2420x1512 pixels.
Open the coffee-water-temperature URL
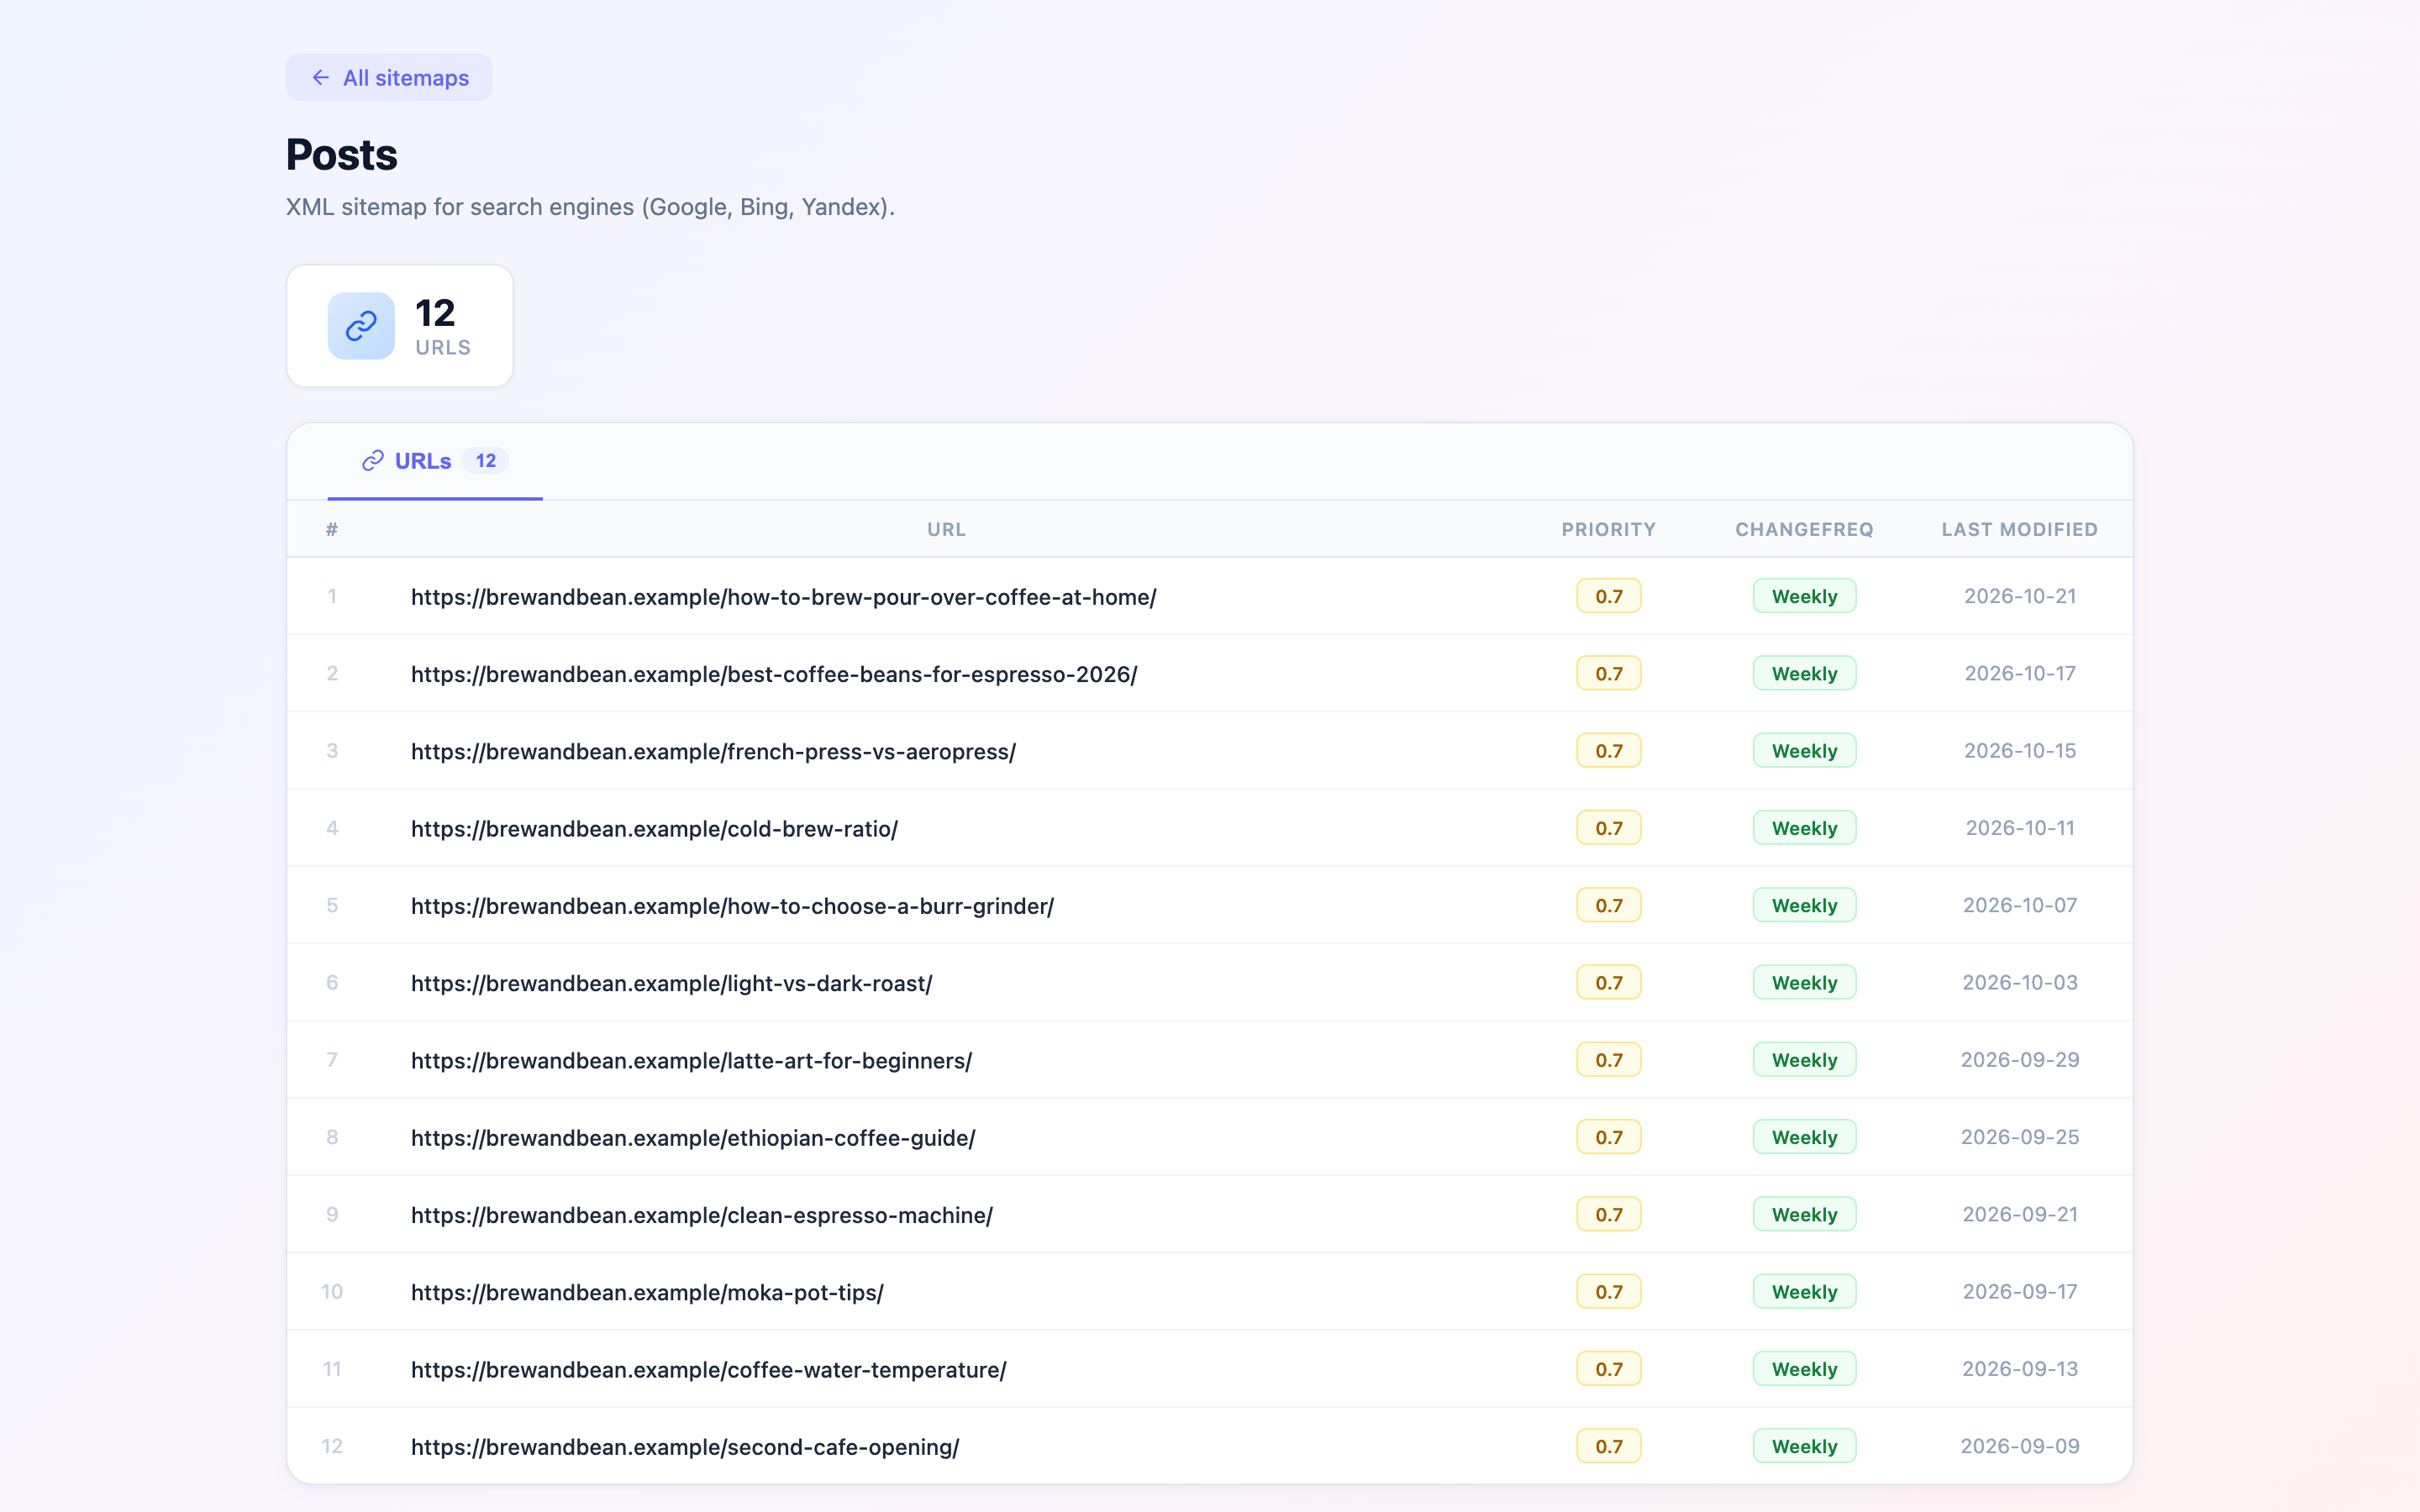[708, 1369]
